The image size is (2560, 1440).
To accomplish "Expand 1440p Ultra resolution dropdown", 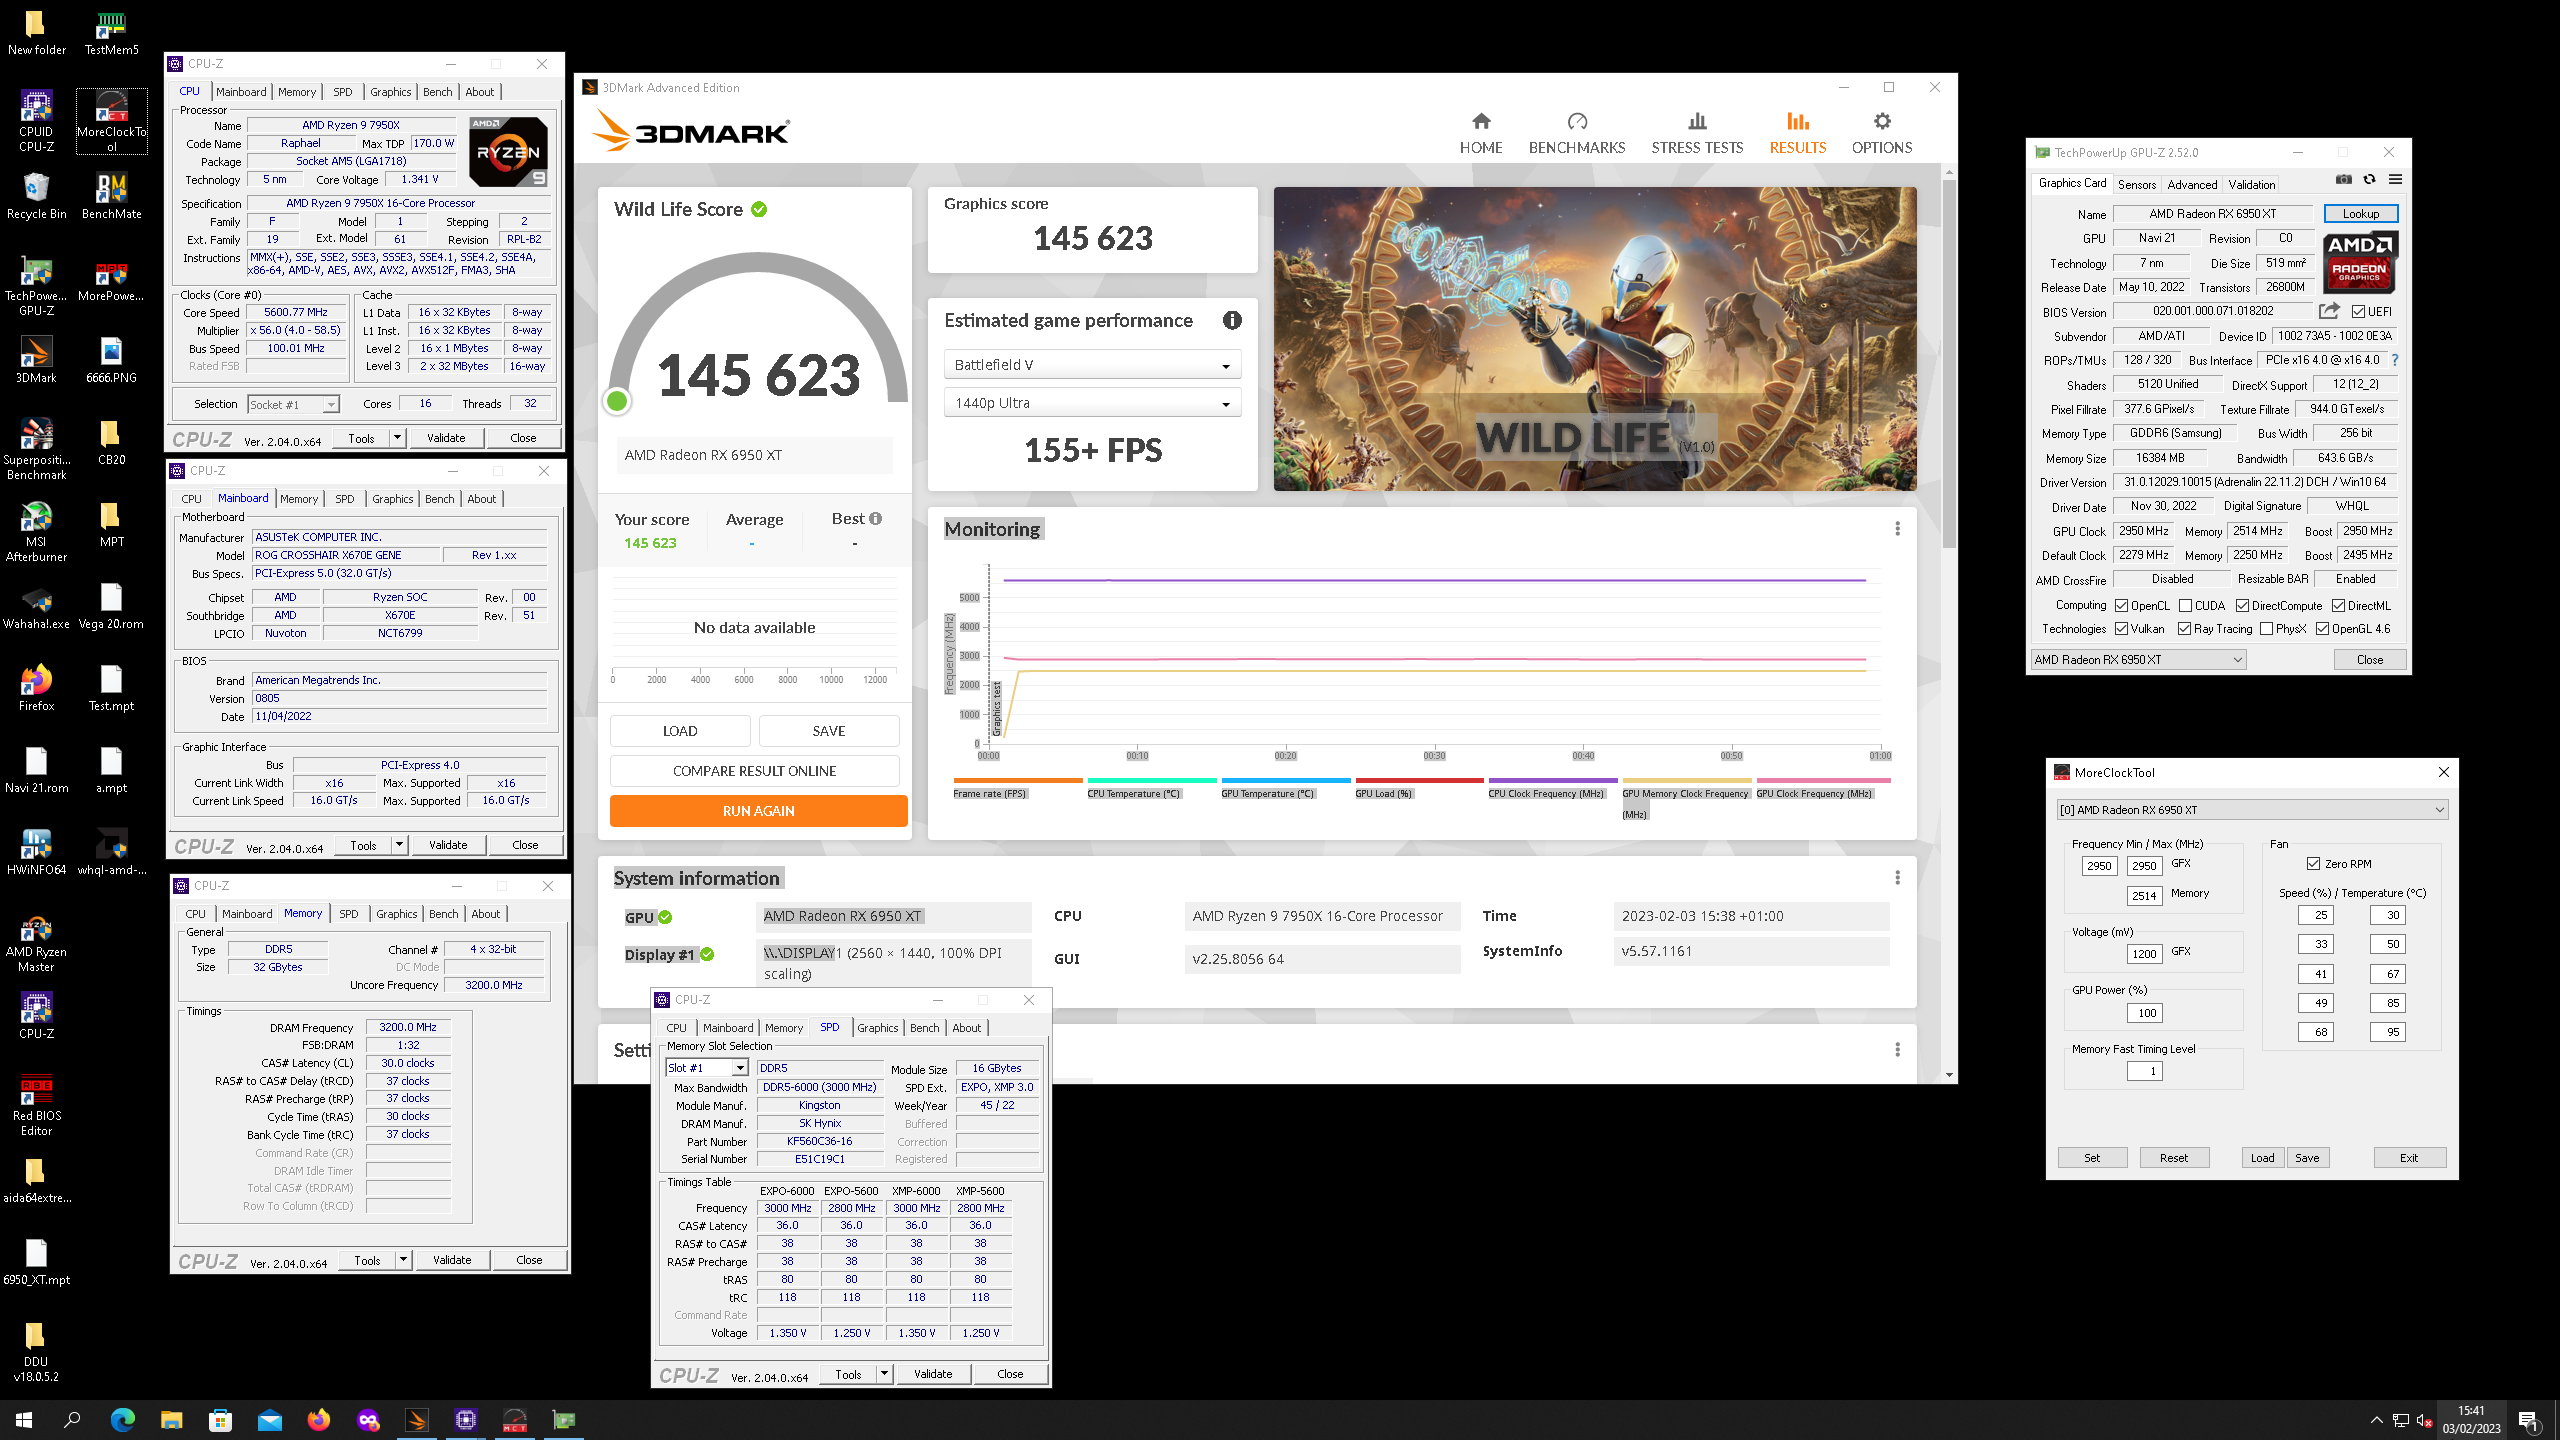I will pos(1092,403).
